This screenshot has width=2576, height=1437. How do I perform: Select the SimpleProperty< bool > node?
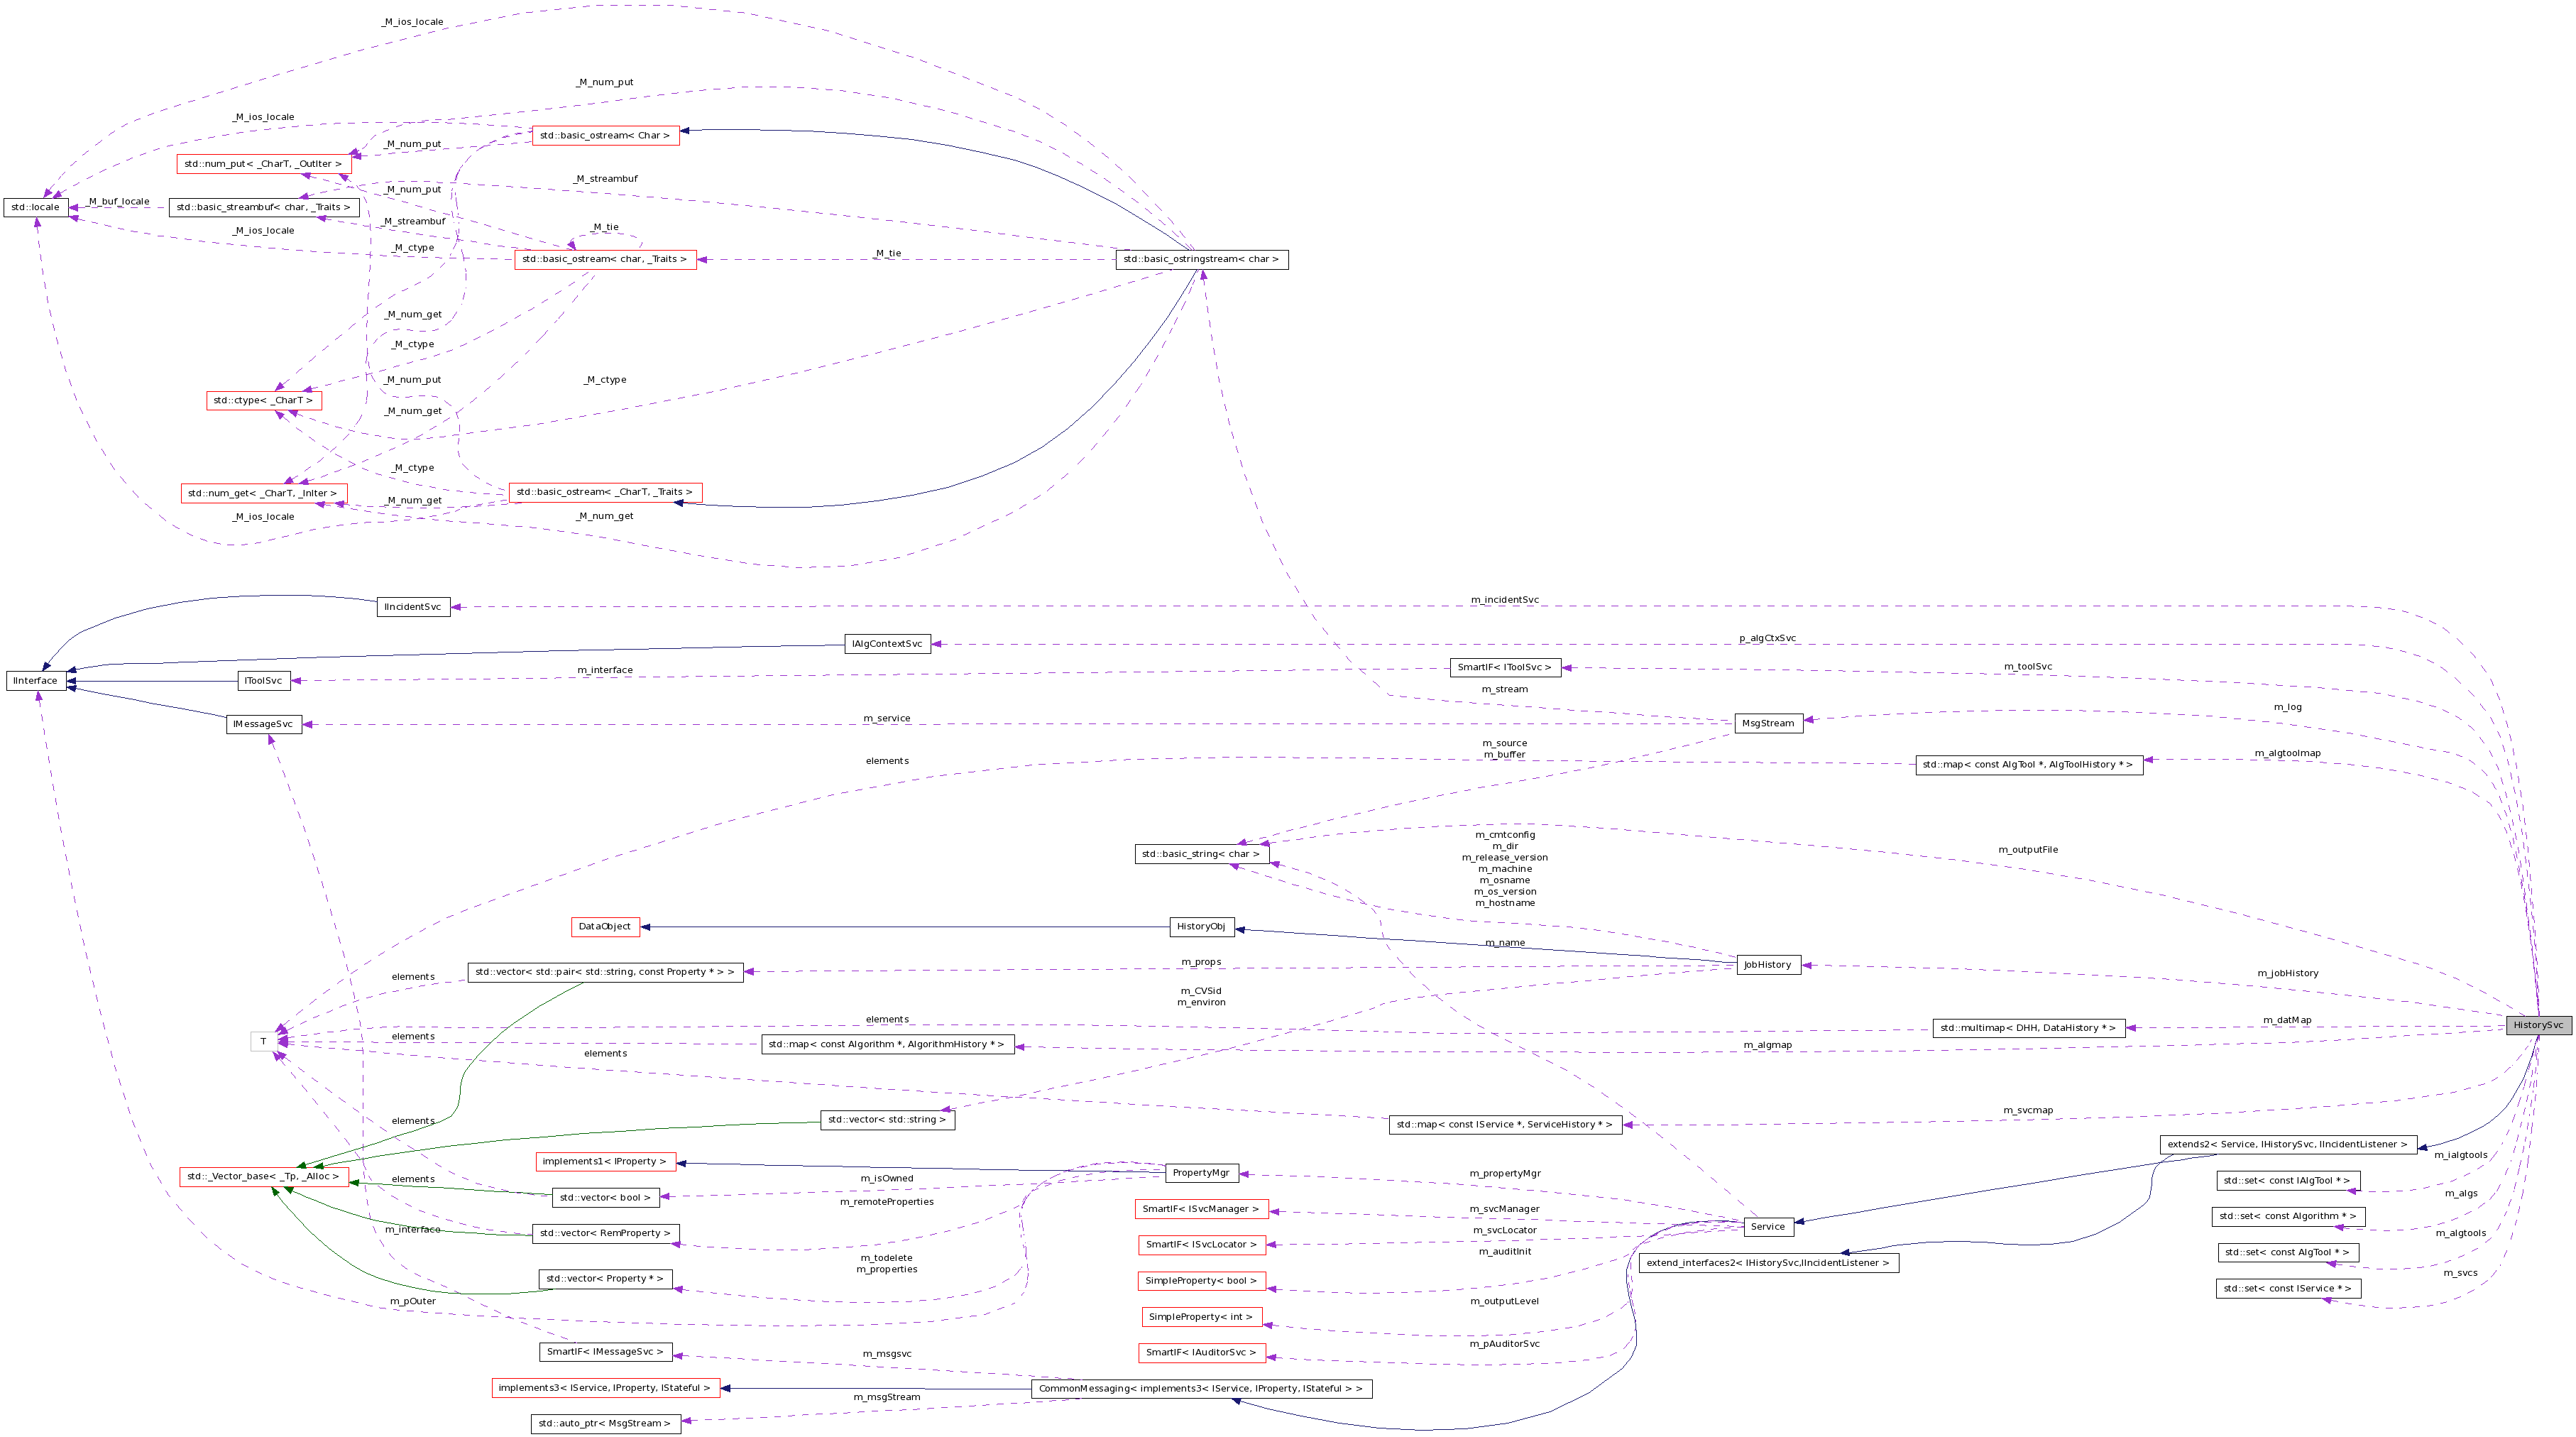(x=1201, y=1280)
